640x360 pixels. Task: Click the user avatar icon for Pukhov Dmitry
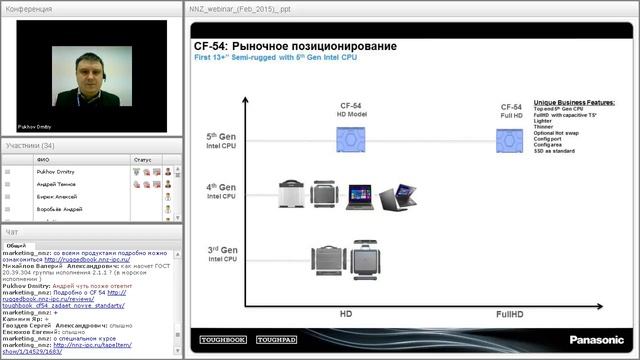(x=168, y=172)
